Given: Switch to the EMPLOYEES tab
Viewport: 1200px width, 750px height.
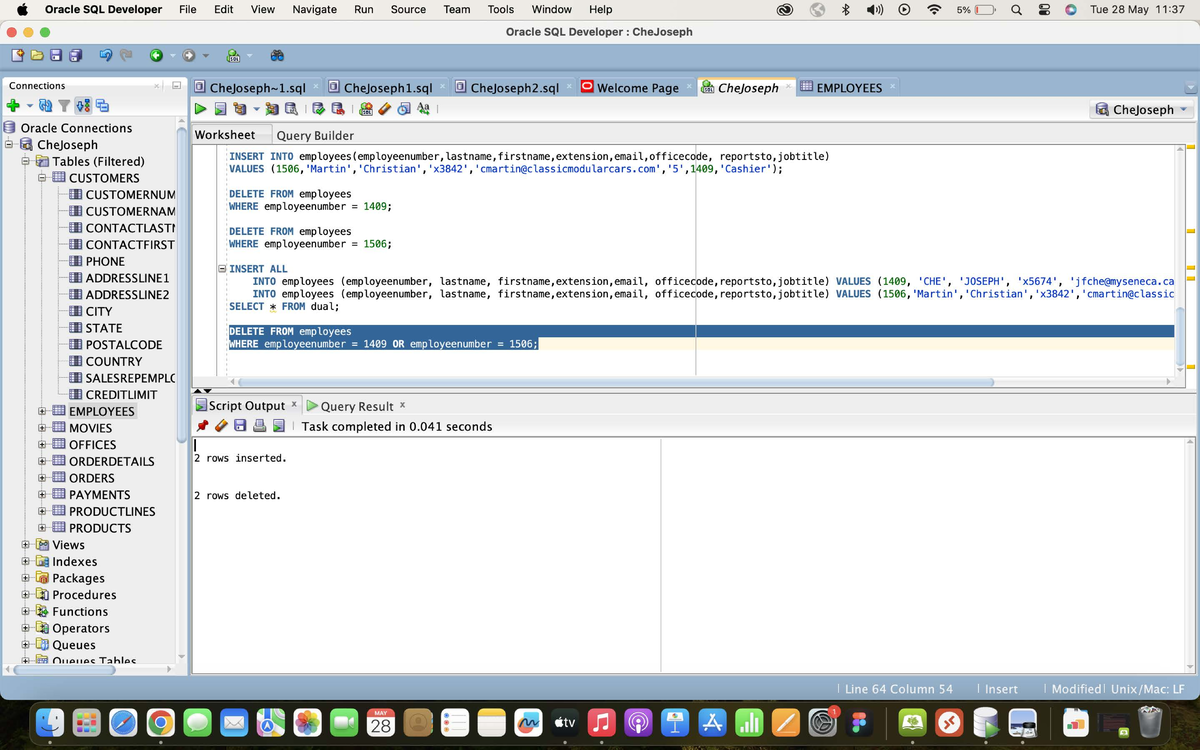Looking at the screenshot, I should (x=849, y=88).
